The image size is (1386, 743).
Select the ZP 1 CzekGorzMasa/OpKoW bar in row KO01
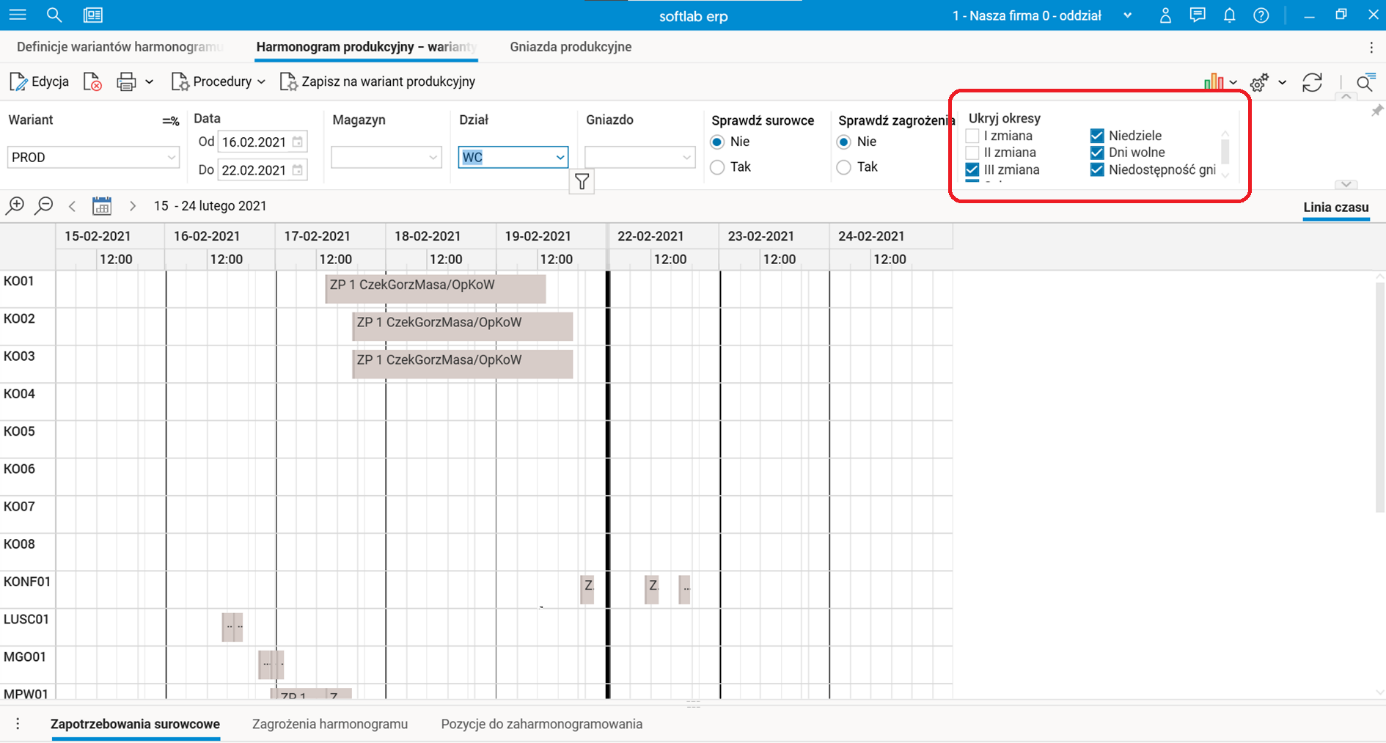[435, 289]
